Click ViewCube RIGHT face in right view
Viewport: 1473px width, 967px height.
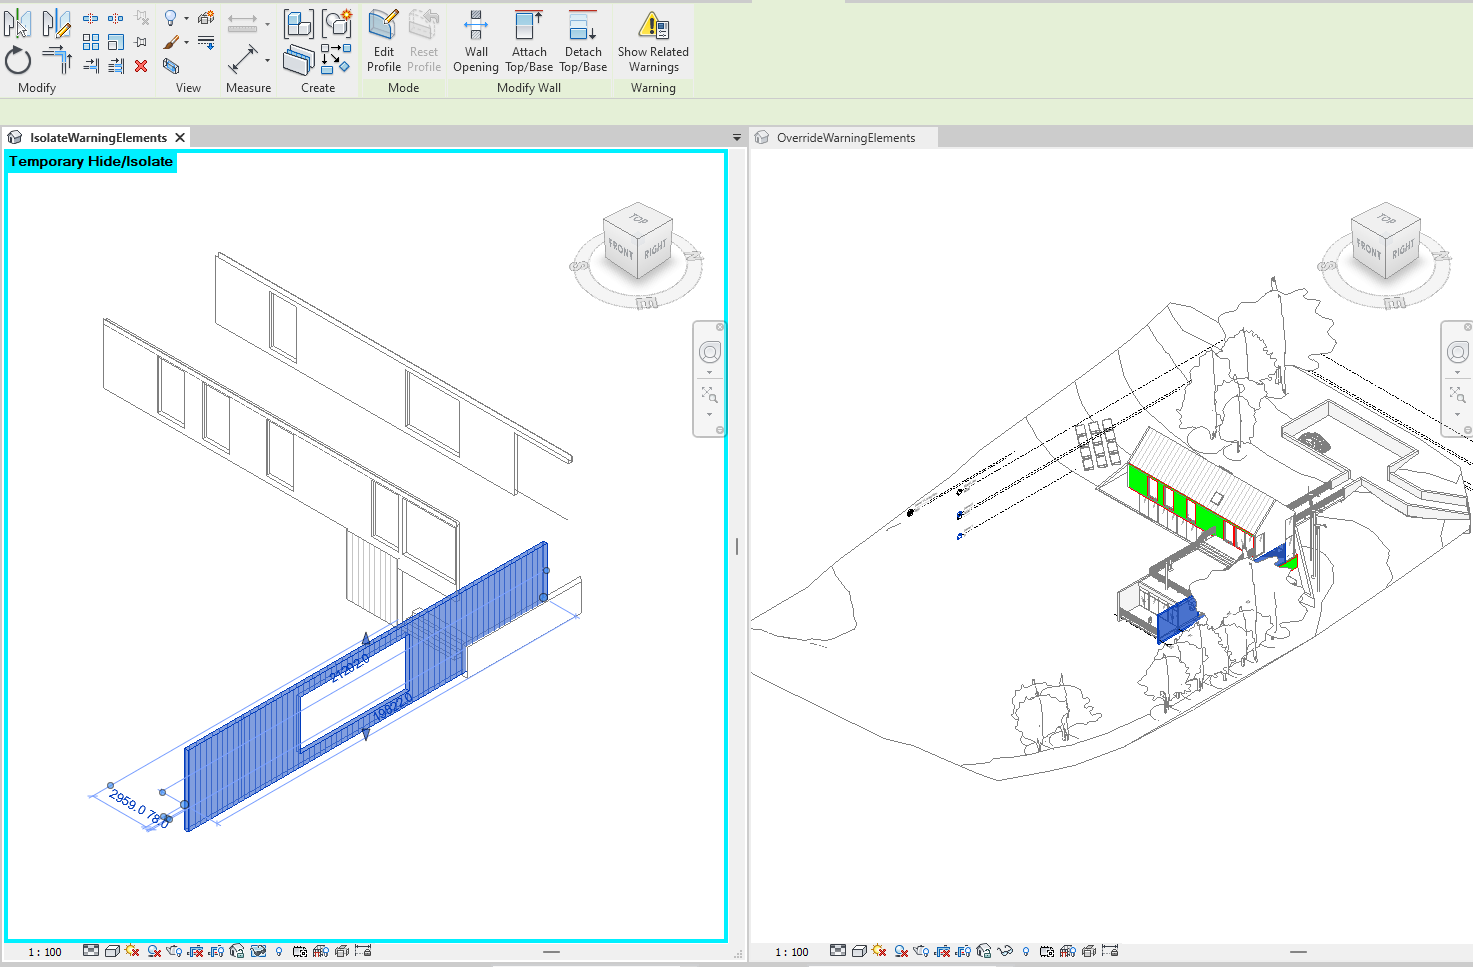click(1402, 248)
